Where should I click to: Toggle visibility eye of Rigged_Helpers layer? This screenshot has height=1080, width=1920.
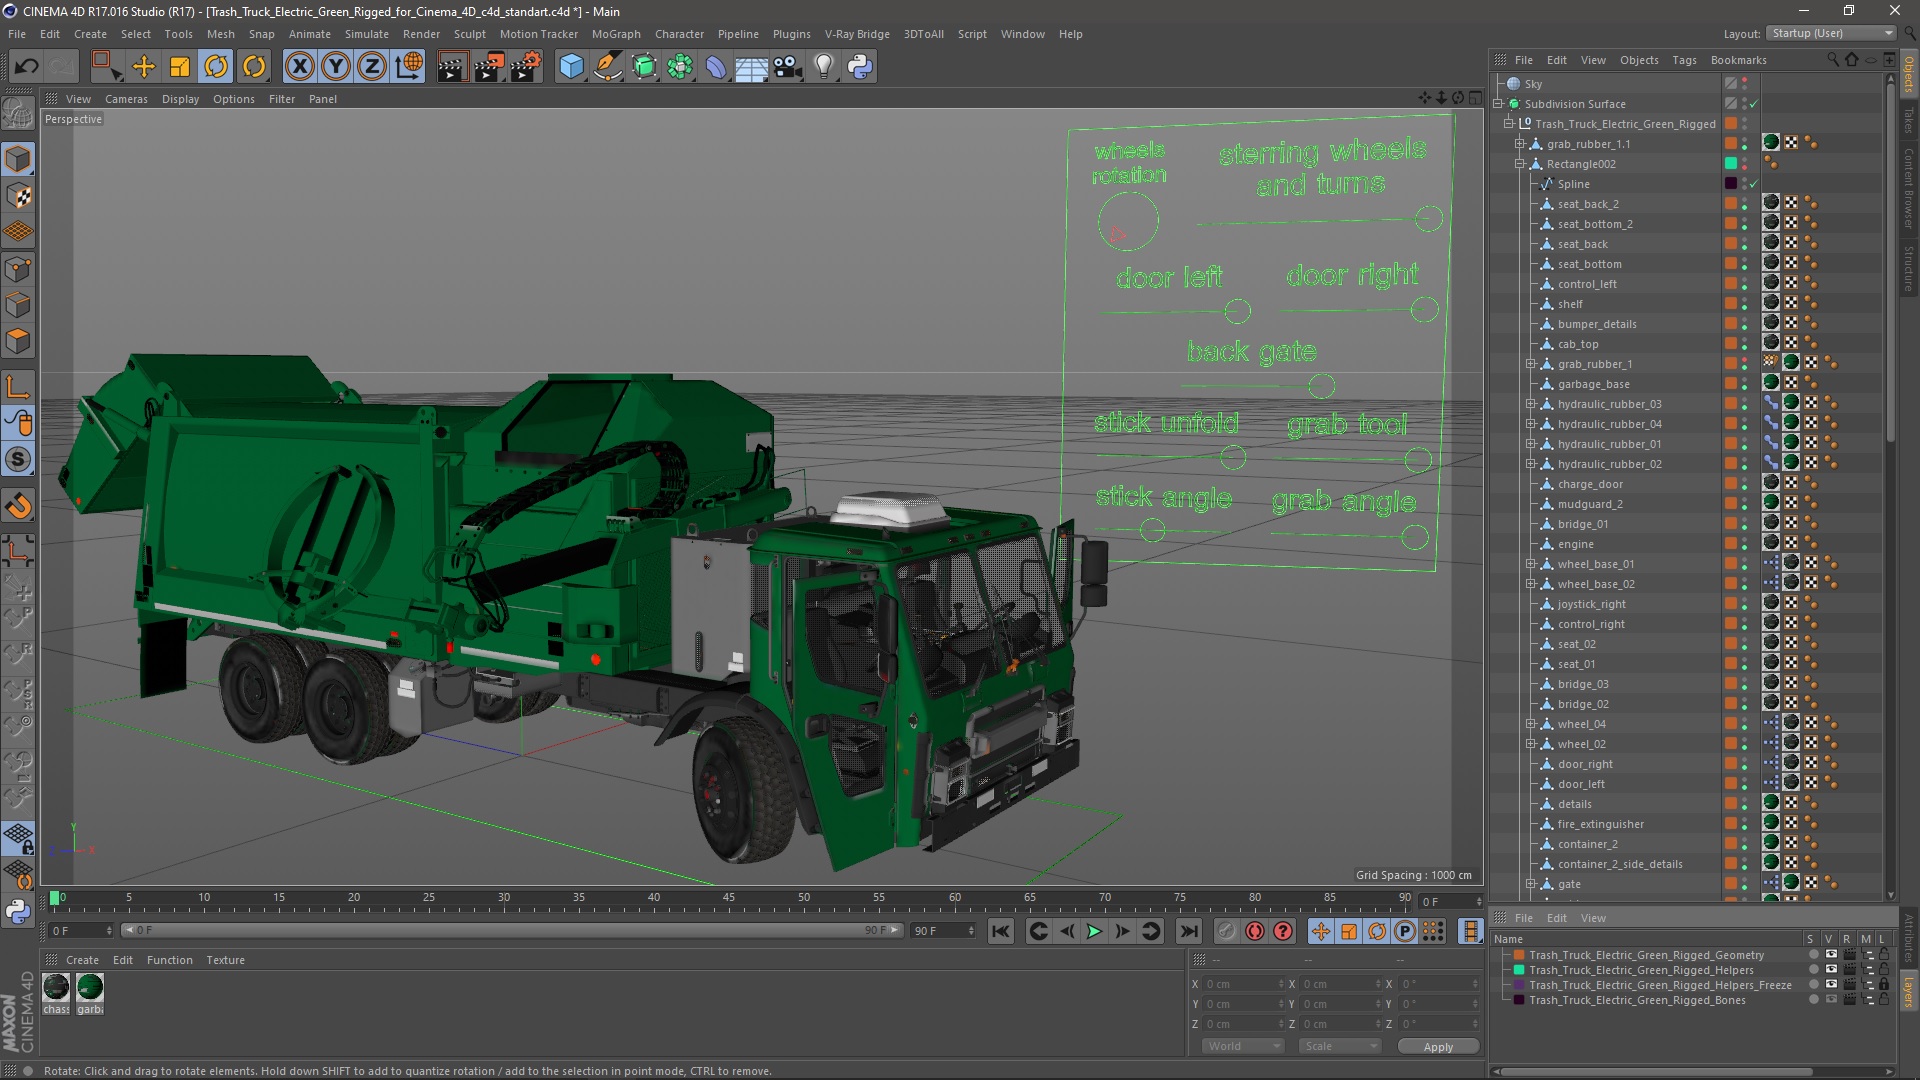(x=1831, y=970)
